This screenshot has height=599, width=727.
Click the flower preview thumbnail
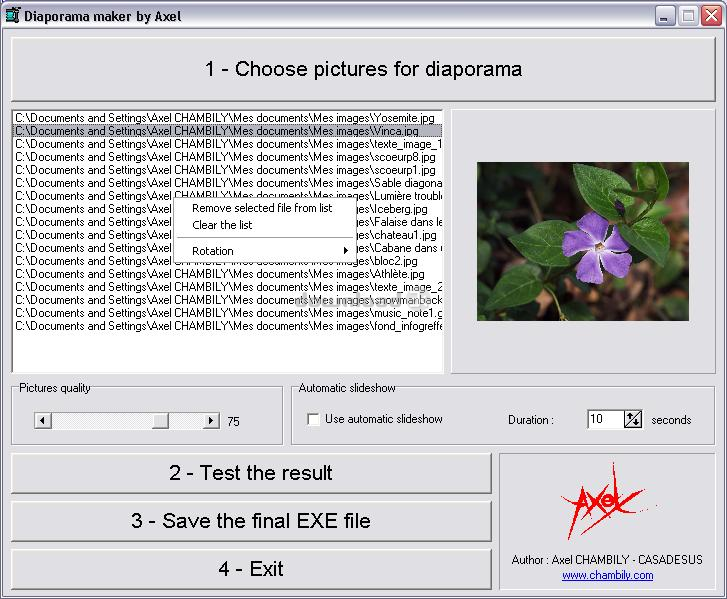[x=583, y=241]
